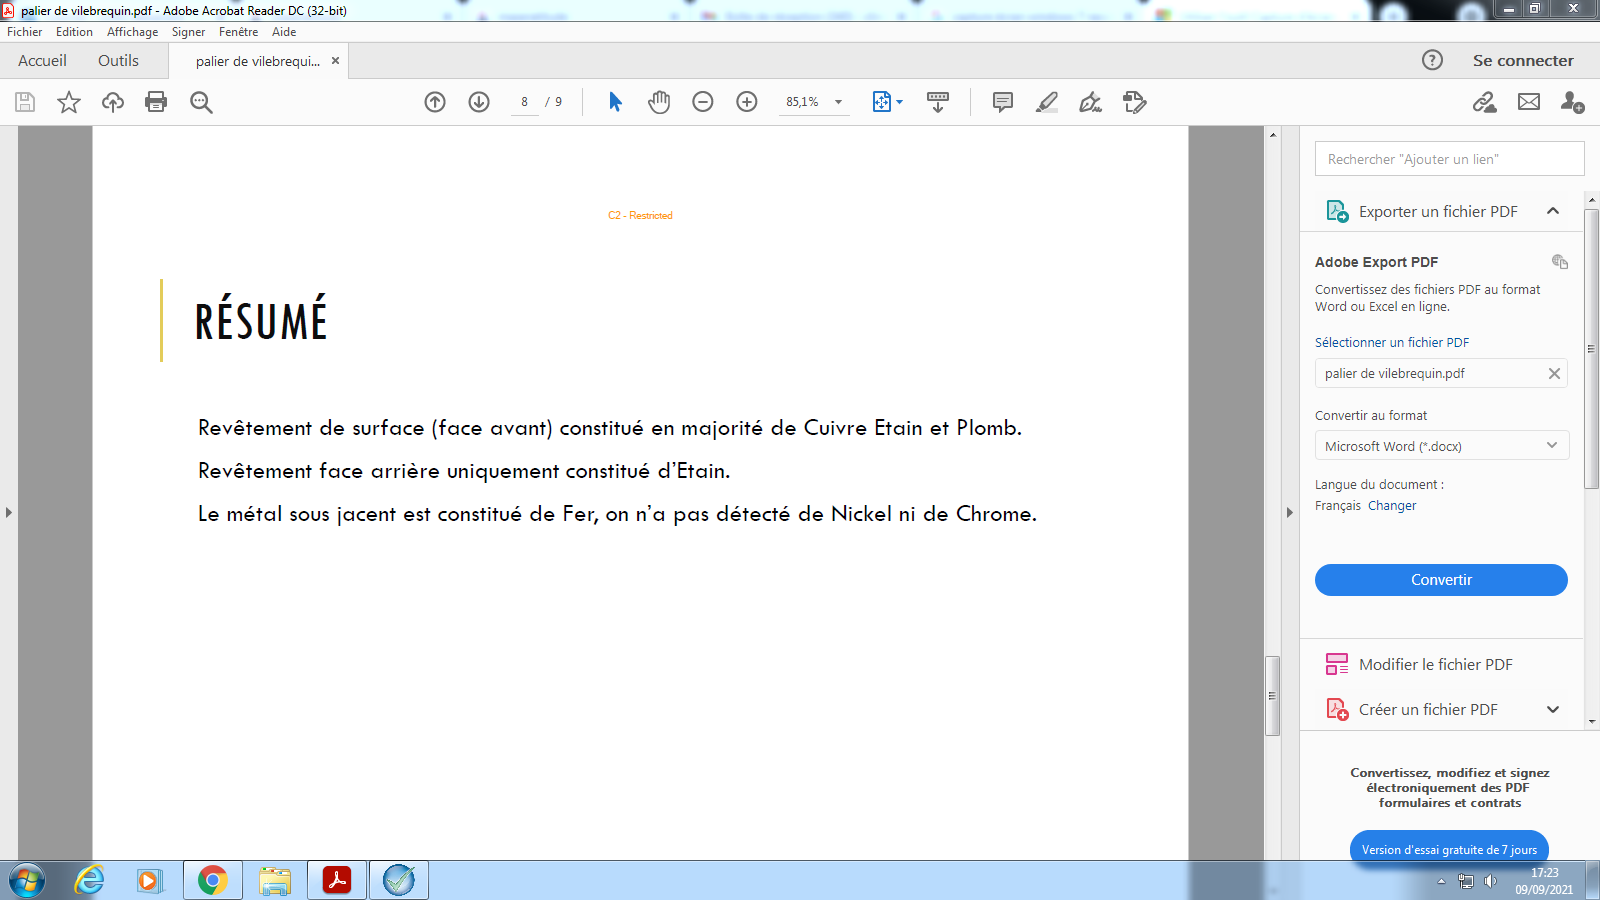This screenshot has height=900, width=1600.
Task: Go to the previous page arrow
Action: coord(435,102)
